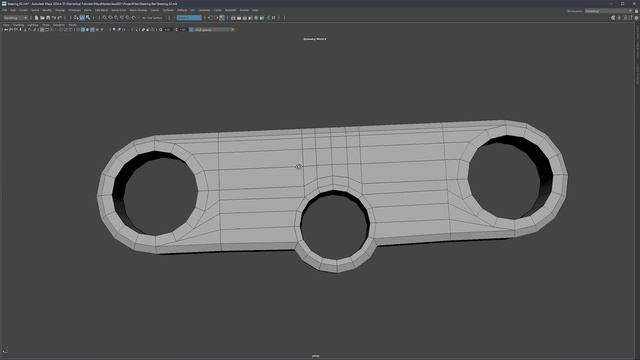The height and width of the screenshot is (360, 640).
Task: Toggle select by object type mode
Action: 82,18
